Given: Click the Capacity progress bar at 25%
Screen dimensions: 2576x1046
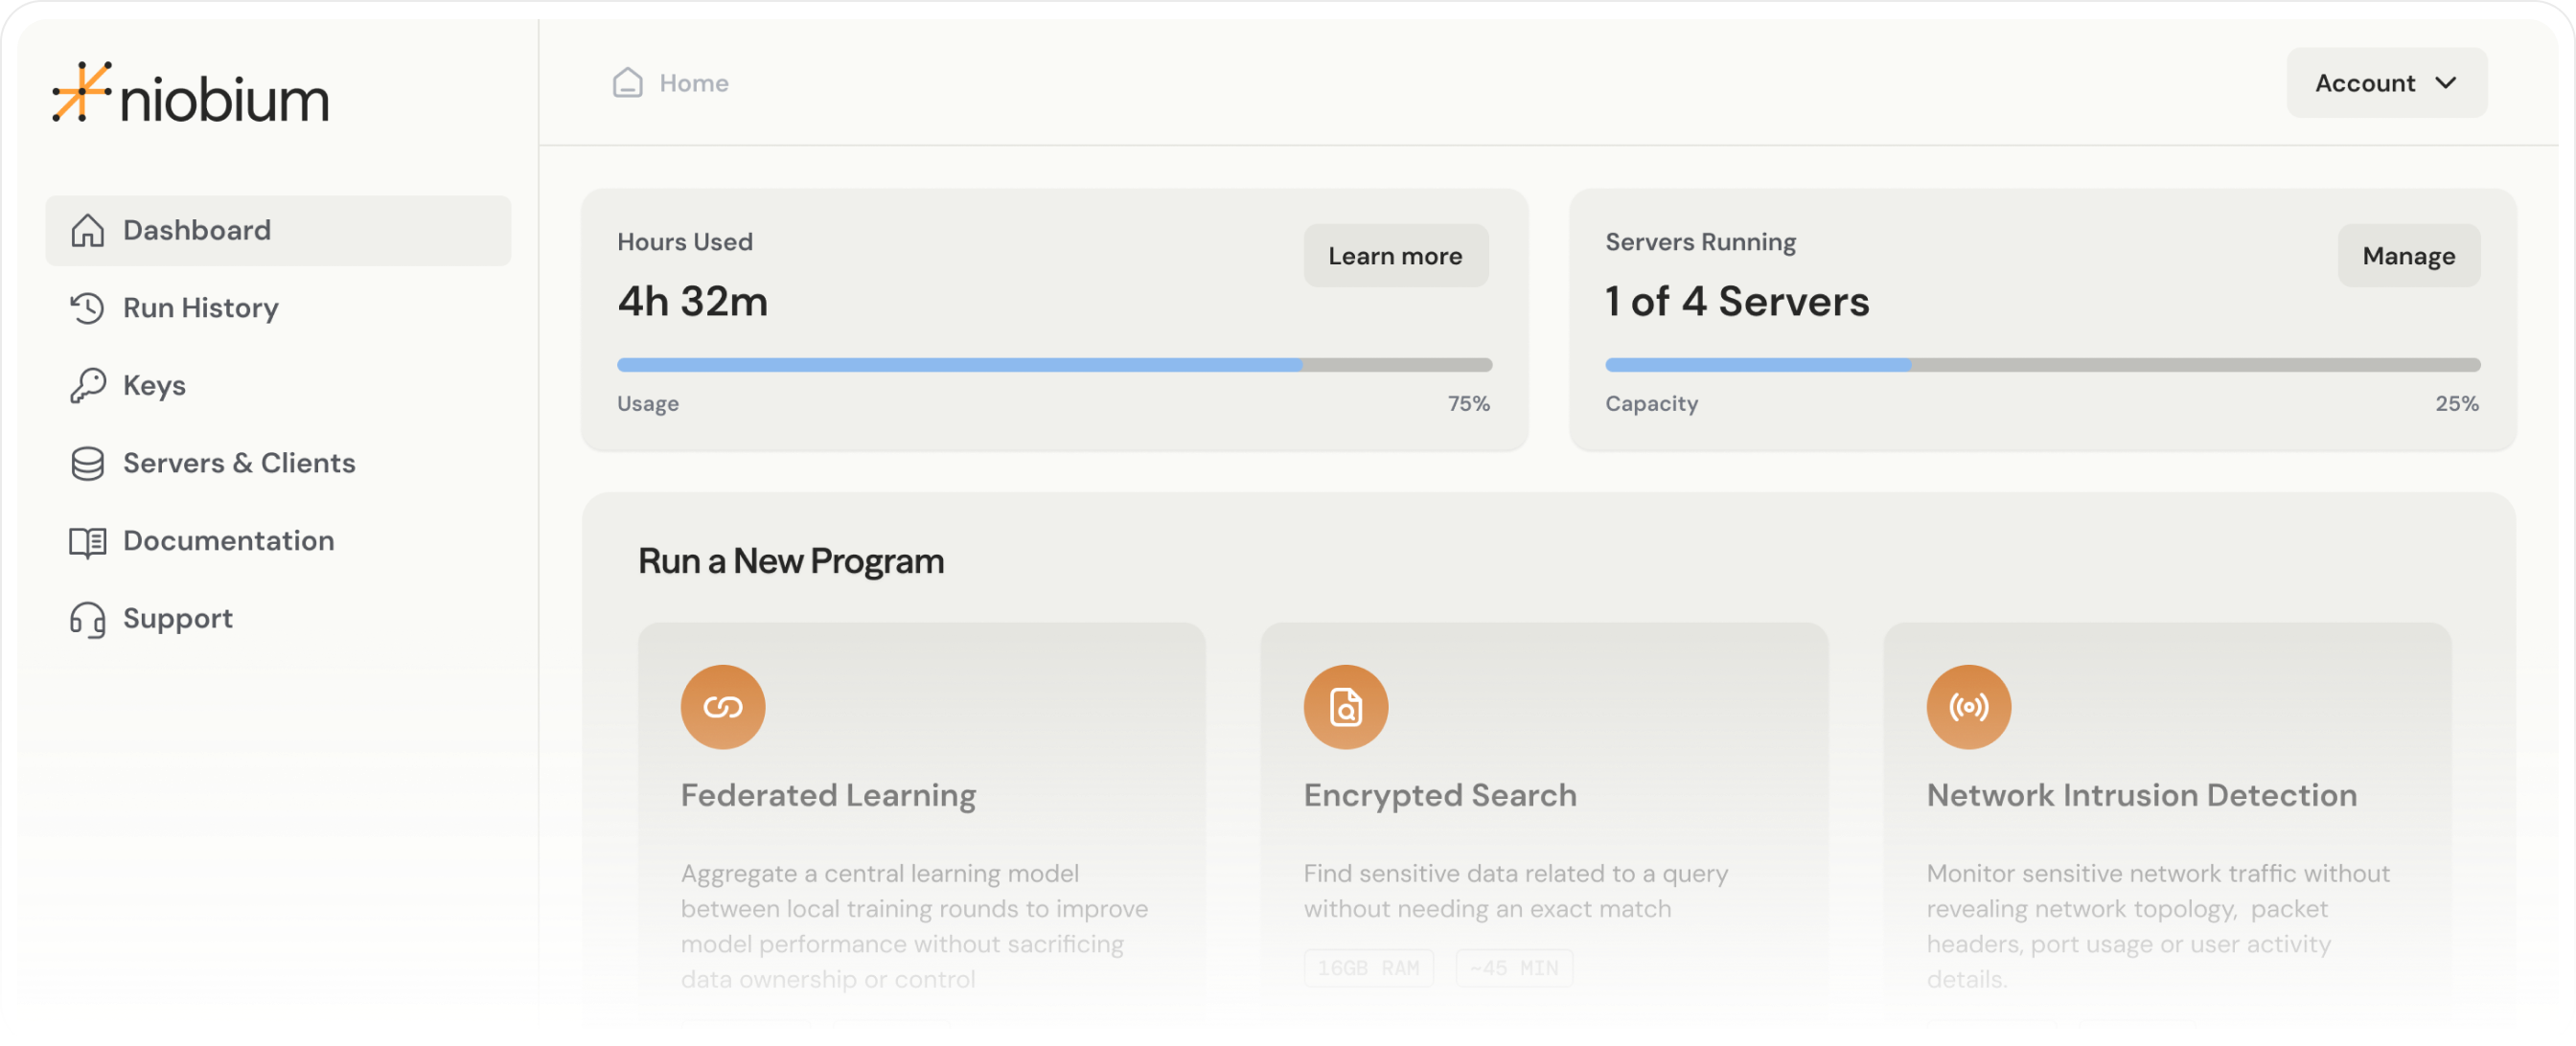Looking at the screenshot, I should point(2040,365).
